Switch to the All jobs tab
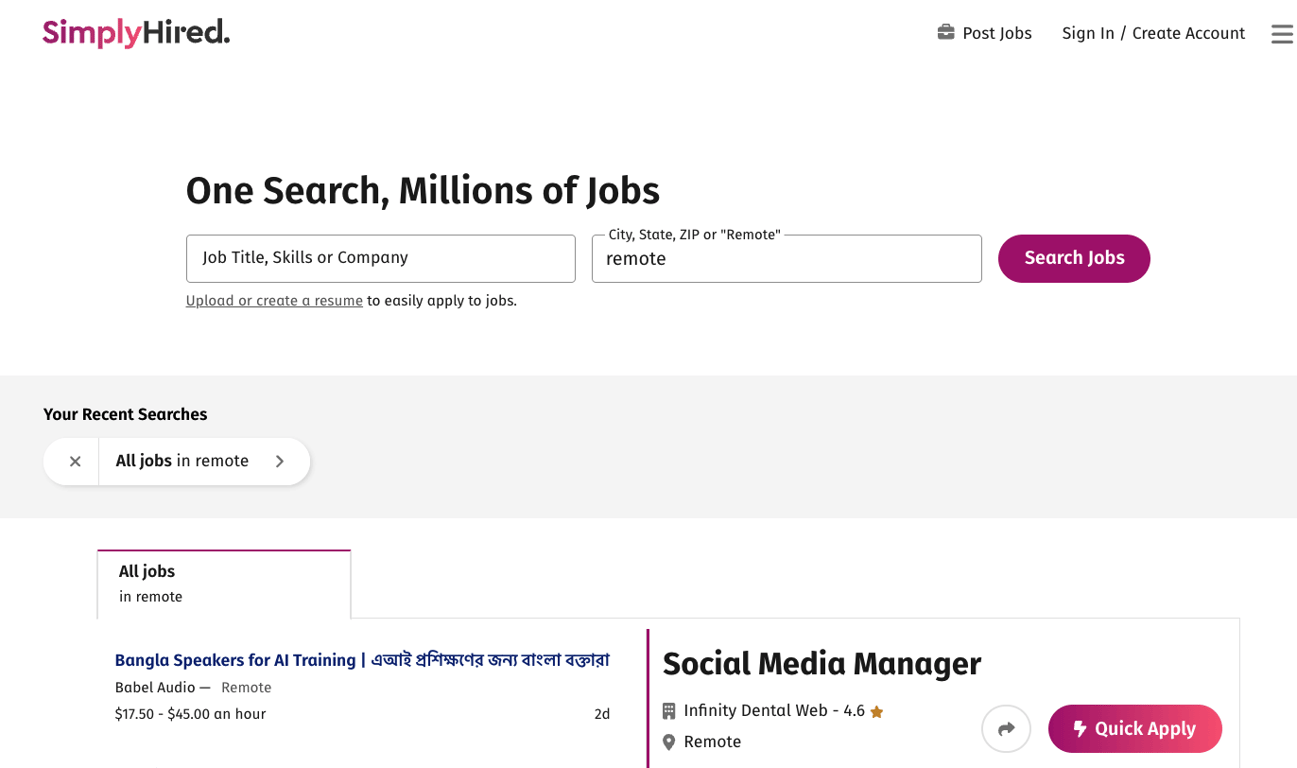1297x768 pixels. click(x=223, y=583)
